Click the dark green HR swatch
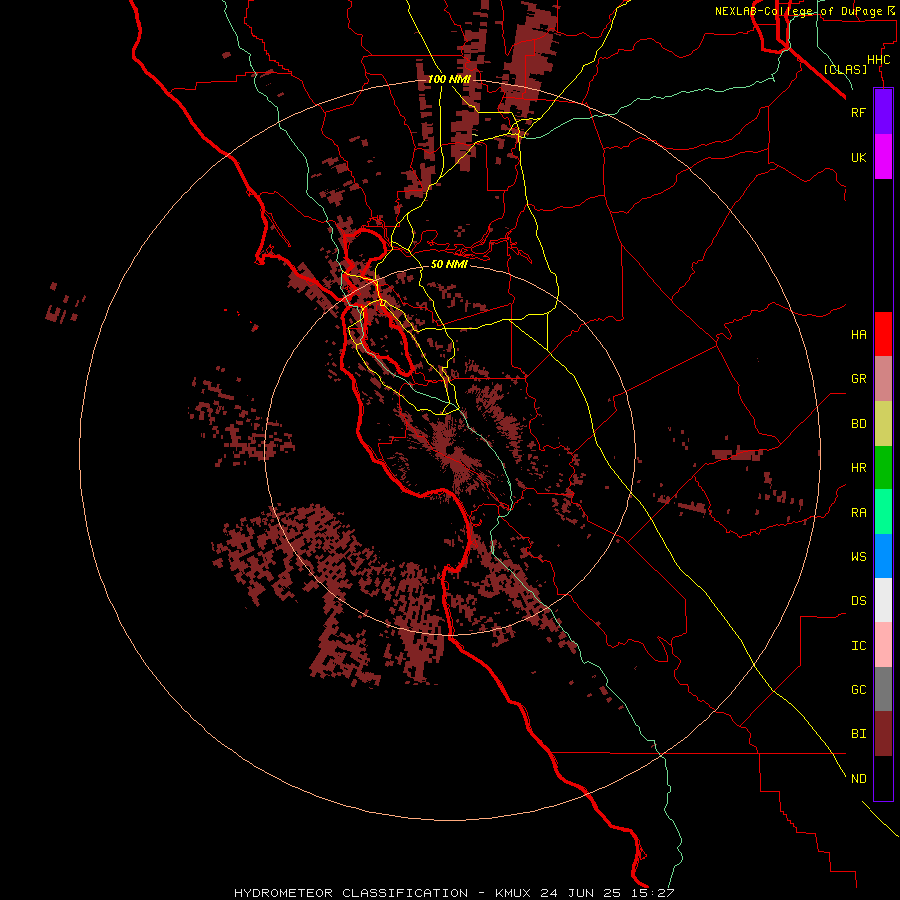Screen dimensions: 900x900 click(883, 467)
